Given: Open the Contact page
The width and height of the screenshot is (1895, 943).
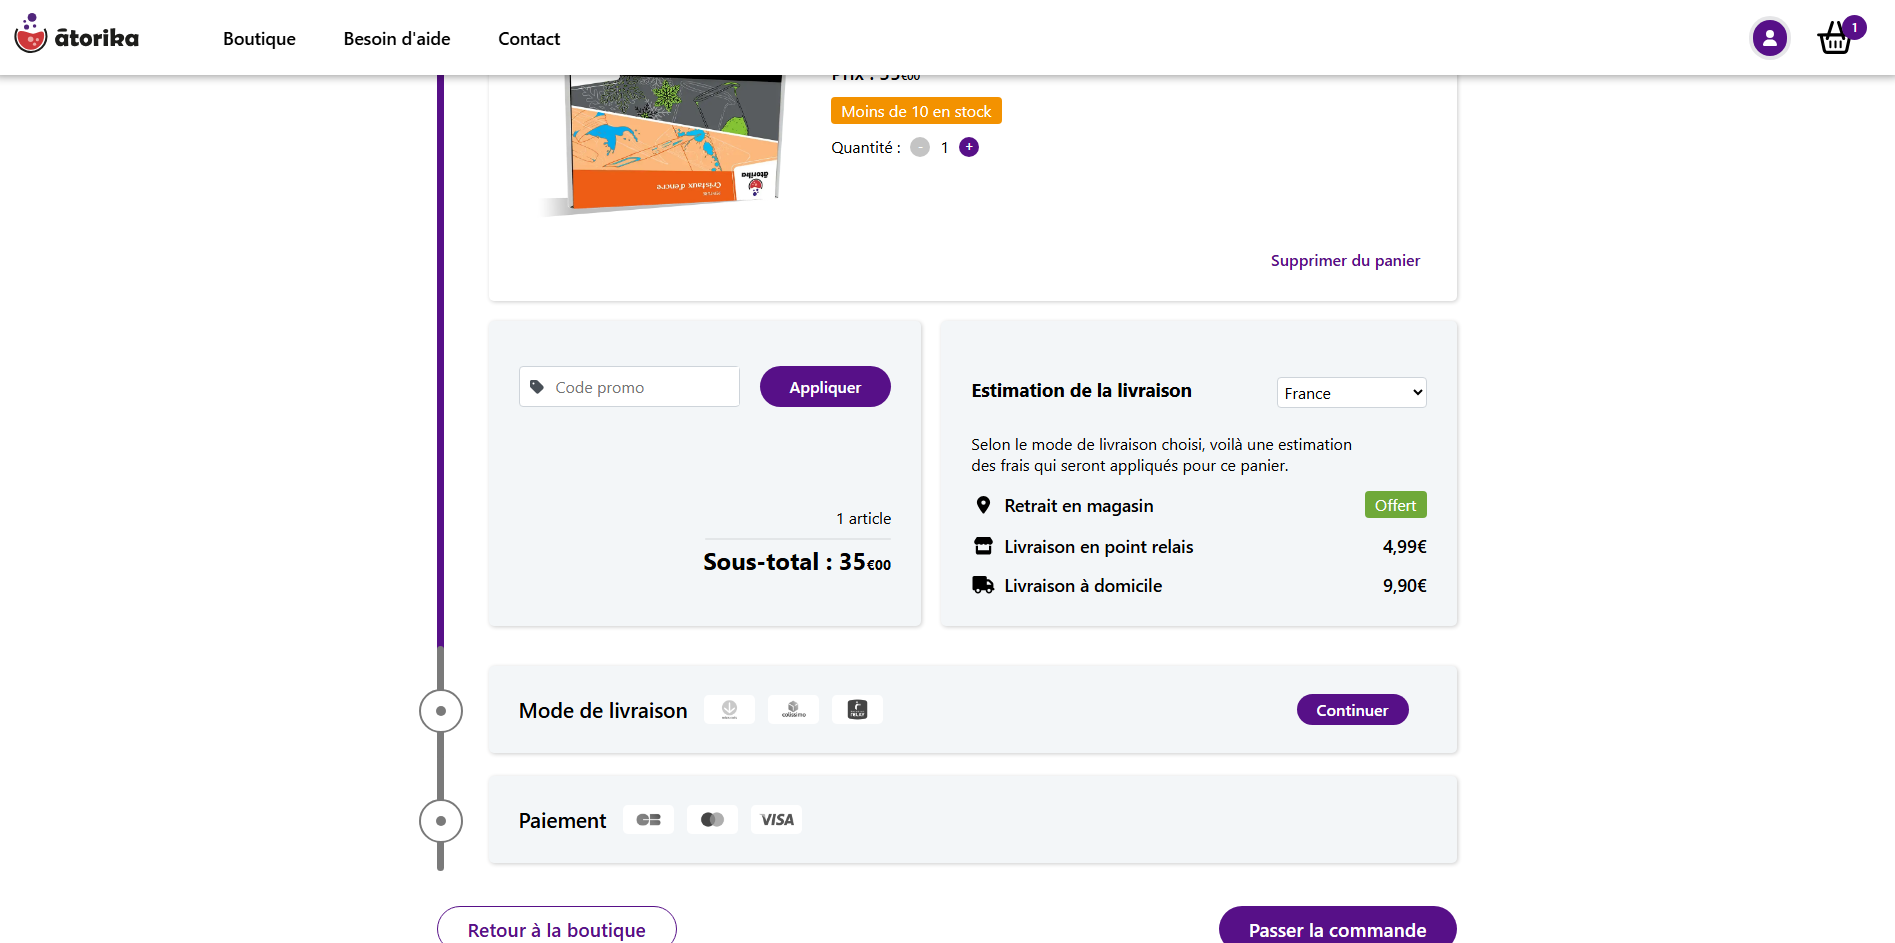Looking at the screenshot, I should [x=529, y=39].
